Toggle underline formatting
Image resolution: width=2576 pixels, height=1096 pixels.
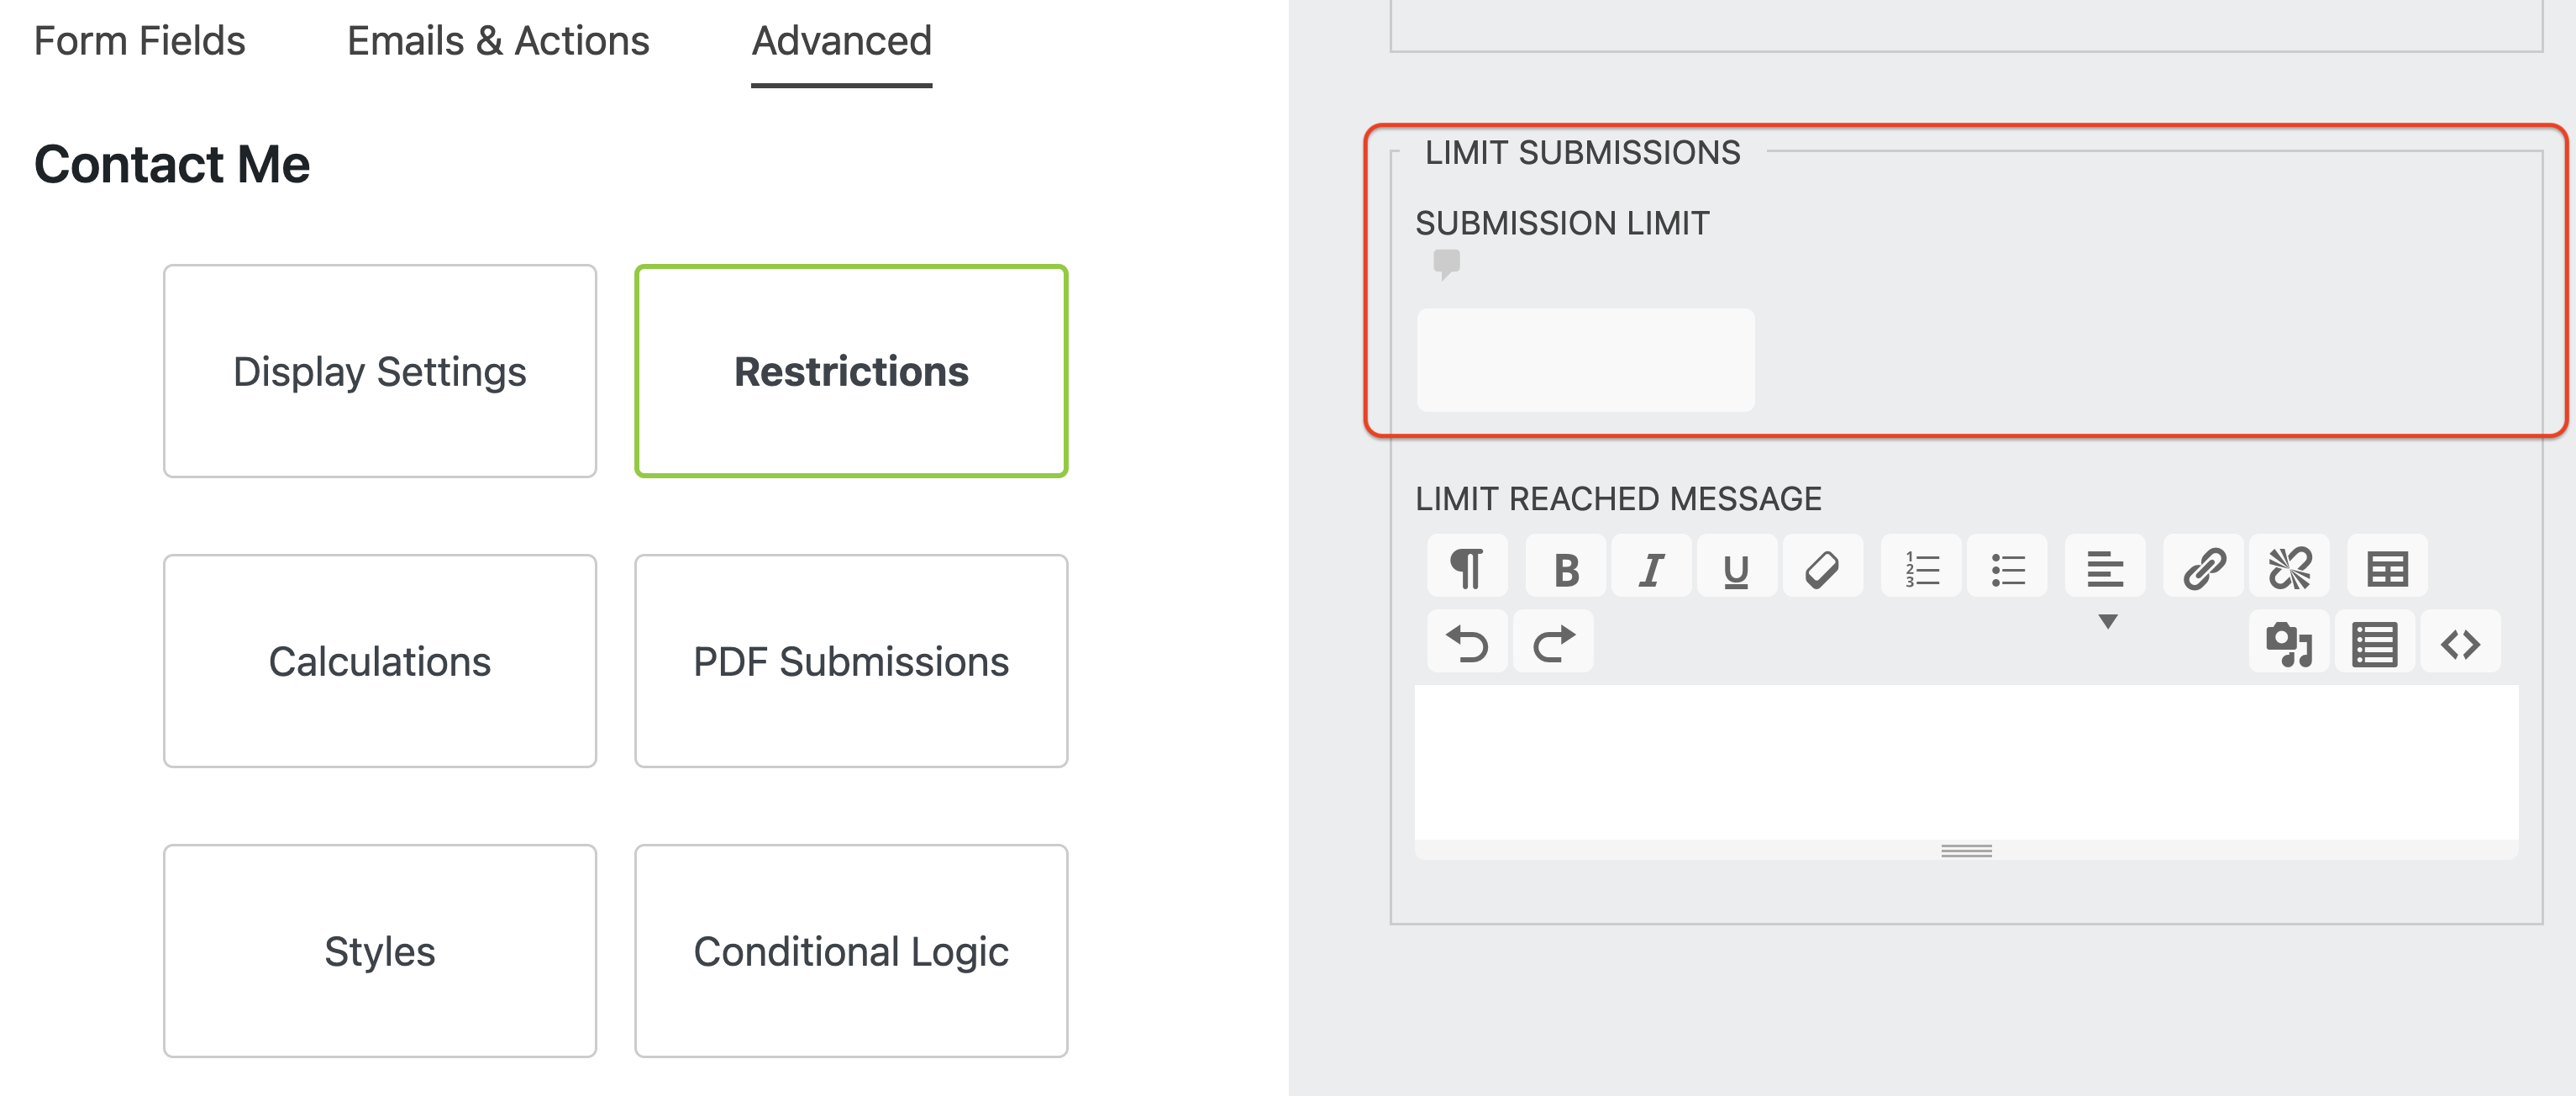coord(1737,566)
